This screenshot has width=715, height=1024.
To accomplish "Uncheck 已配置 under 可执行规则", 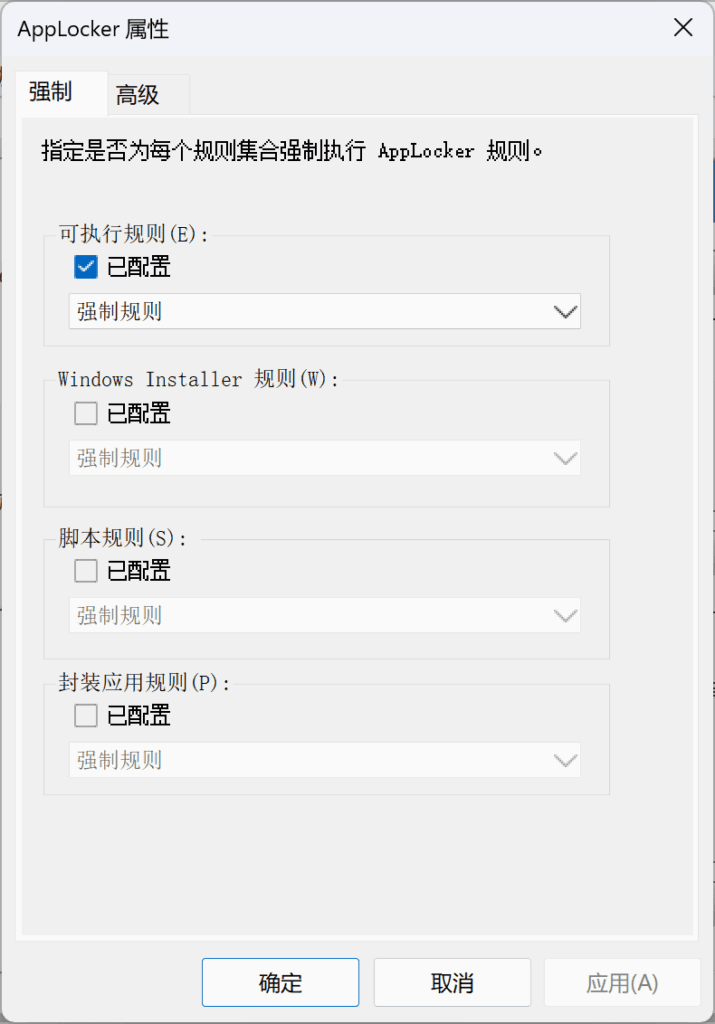I will coord(85,267).
